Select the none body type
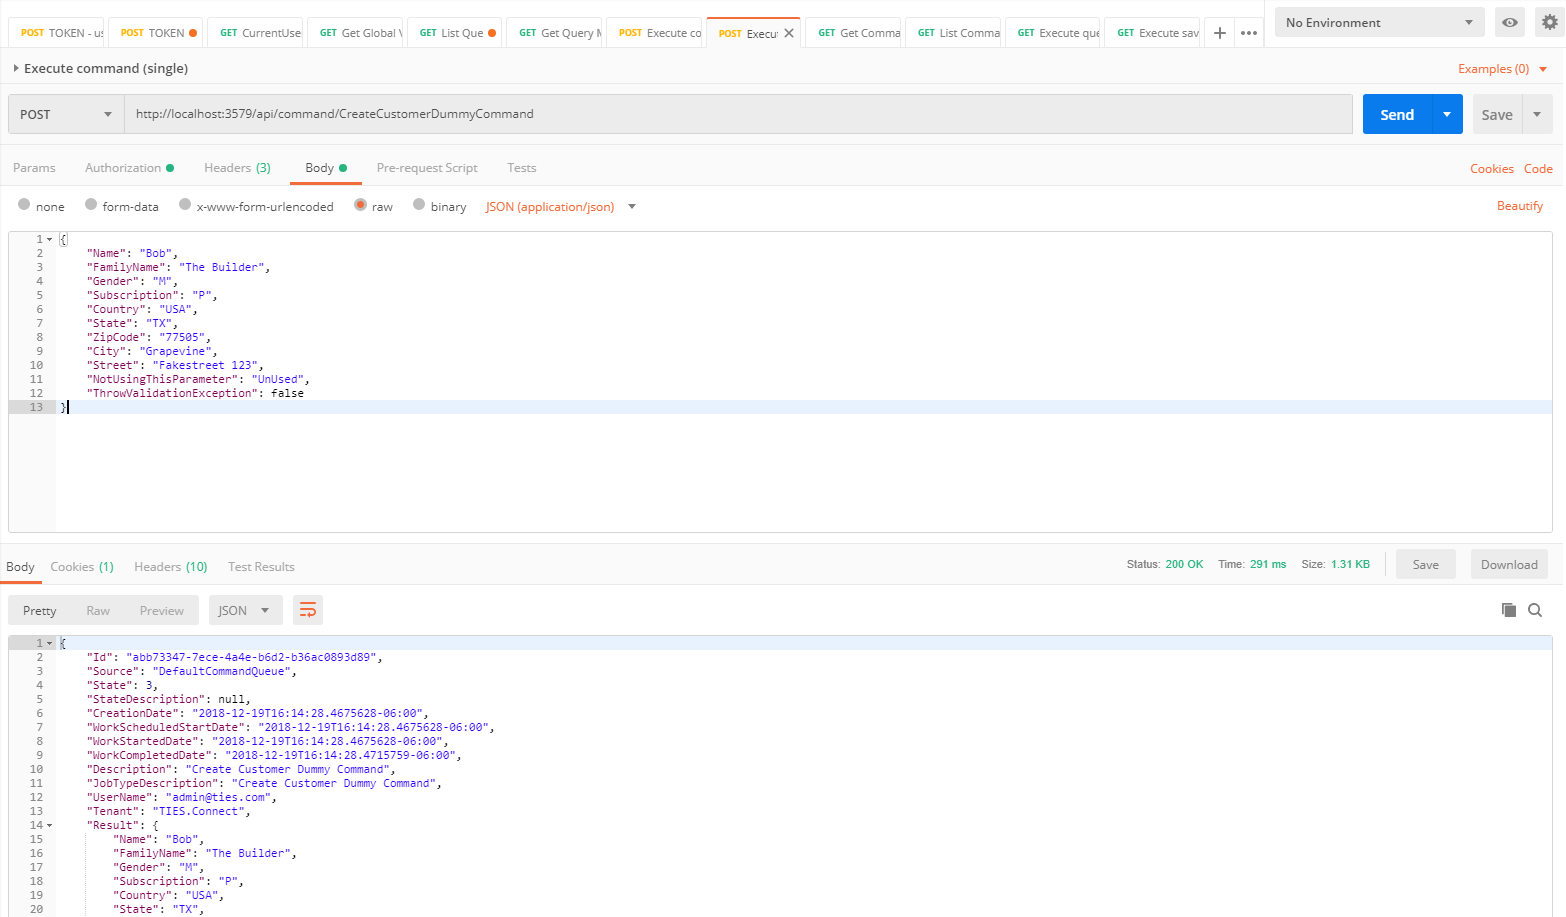 point(24,205)
